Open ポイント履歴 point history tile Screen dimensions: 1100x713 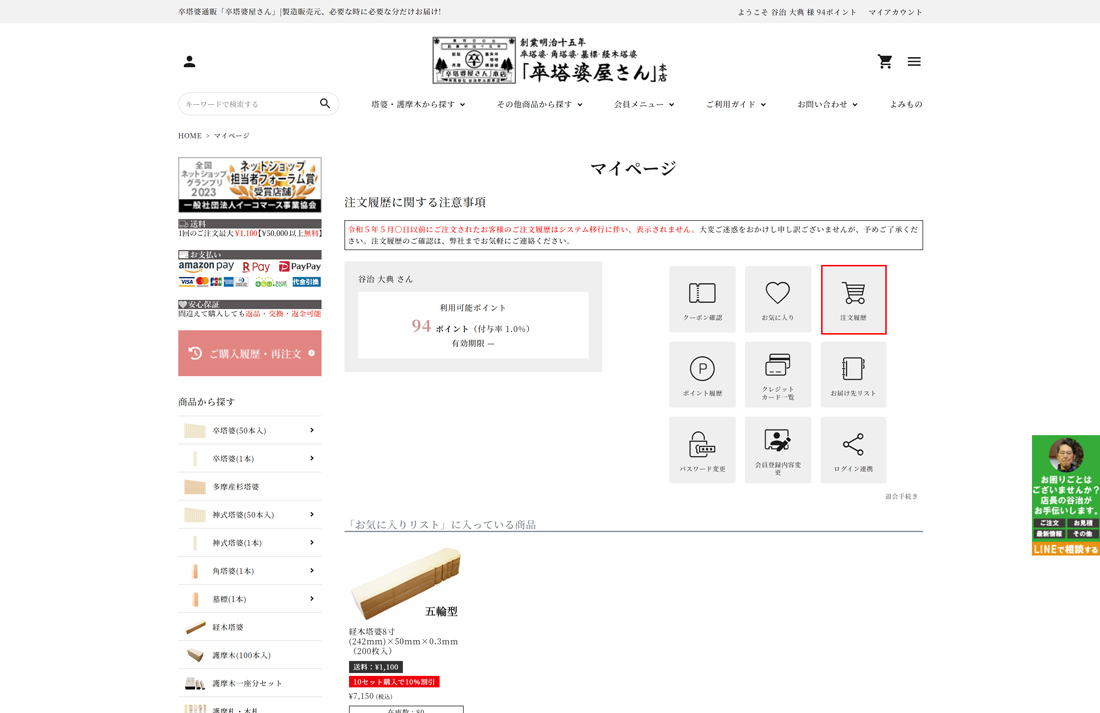pos(702,375)
